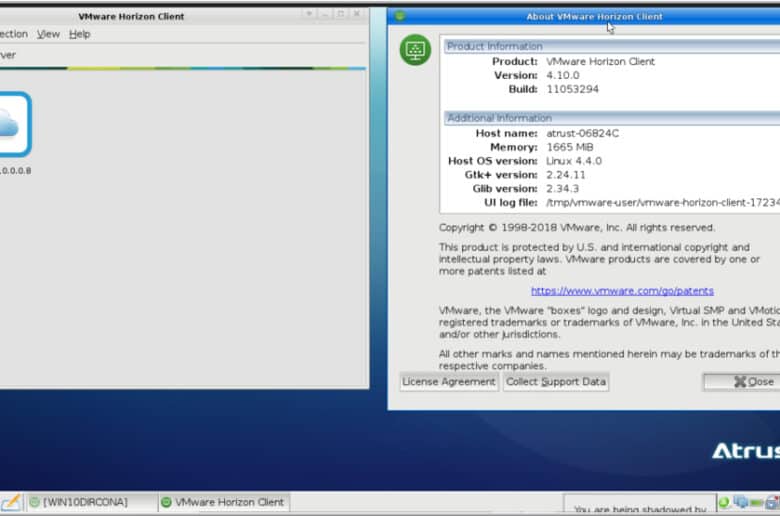Click the version value 4.10.0
The image size is (780, 516).
coord(563,75)
